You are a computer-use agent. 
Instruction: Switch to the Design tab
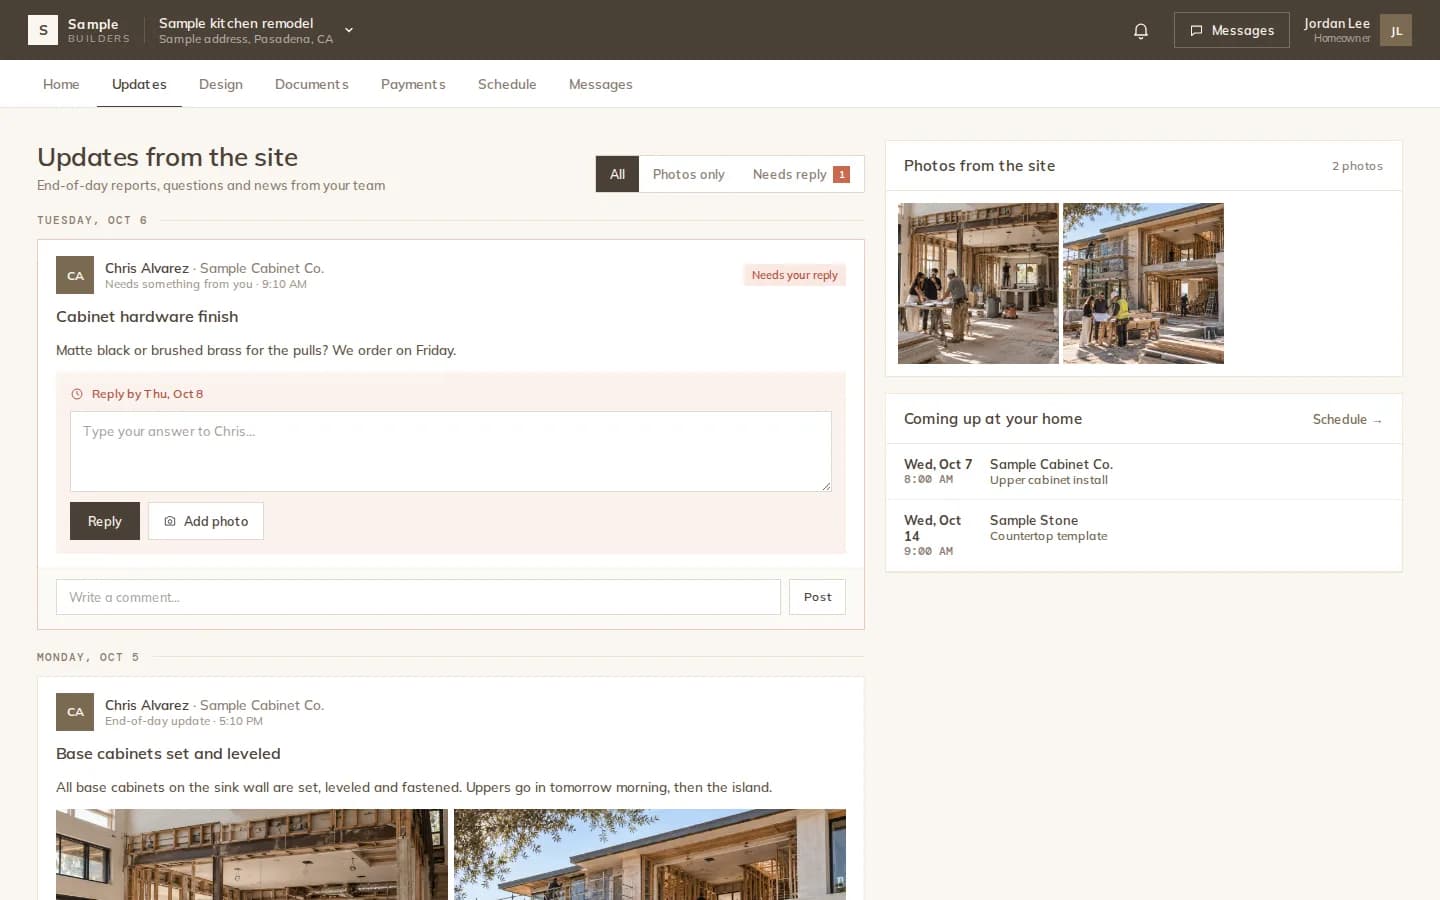pos(221,84)
